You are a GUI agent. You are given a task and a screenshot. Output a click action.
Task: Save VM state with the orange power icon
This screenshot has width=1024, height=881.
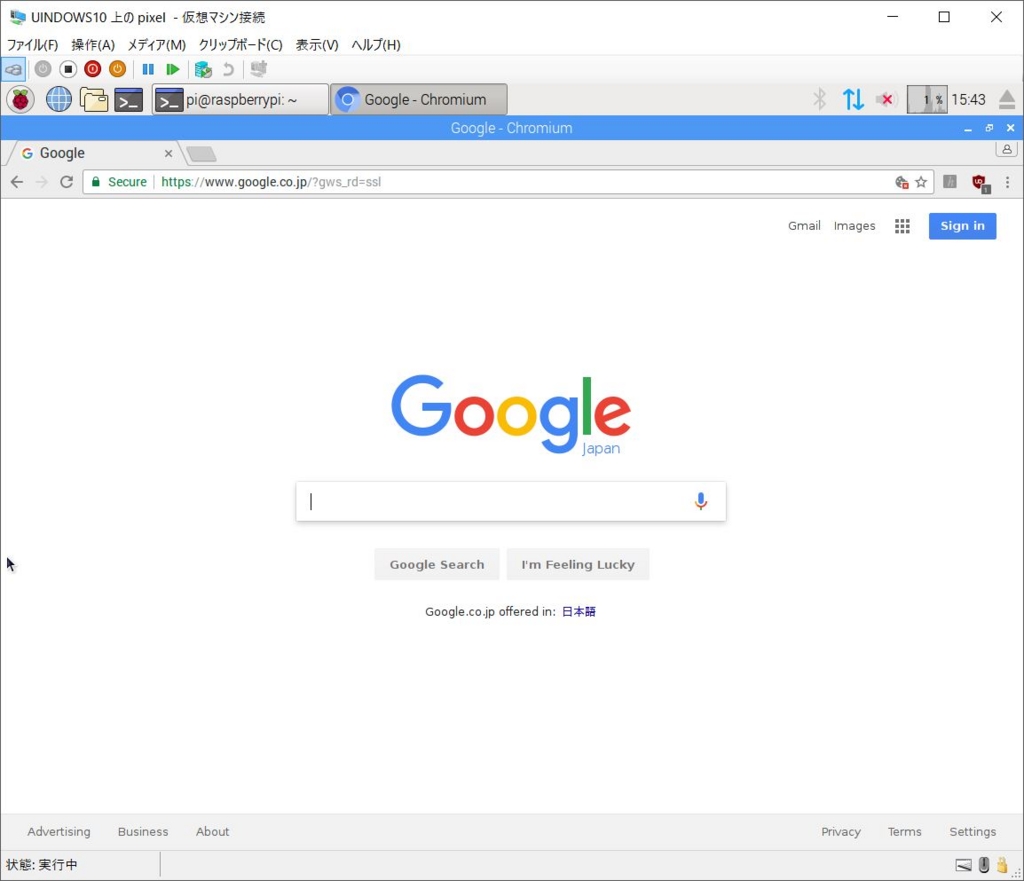(x=118, y=69)
